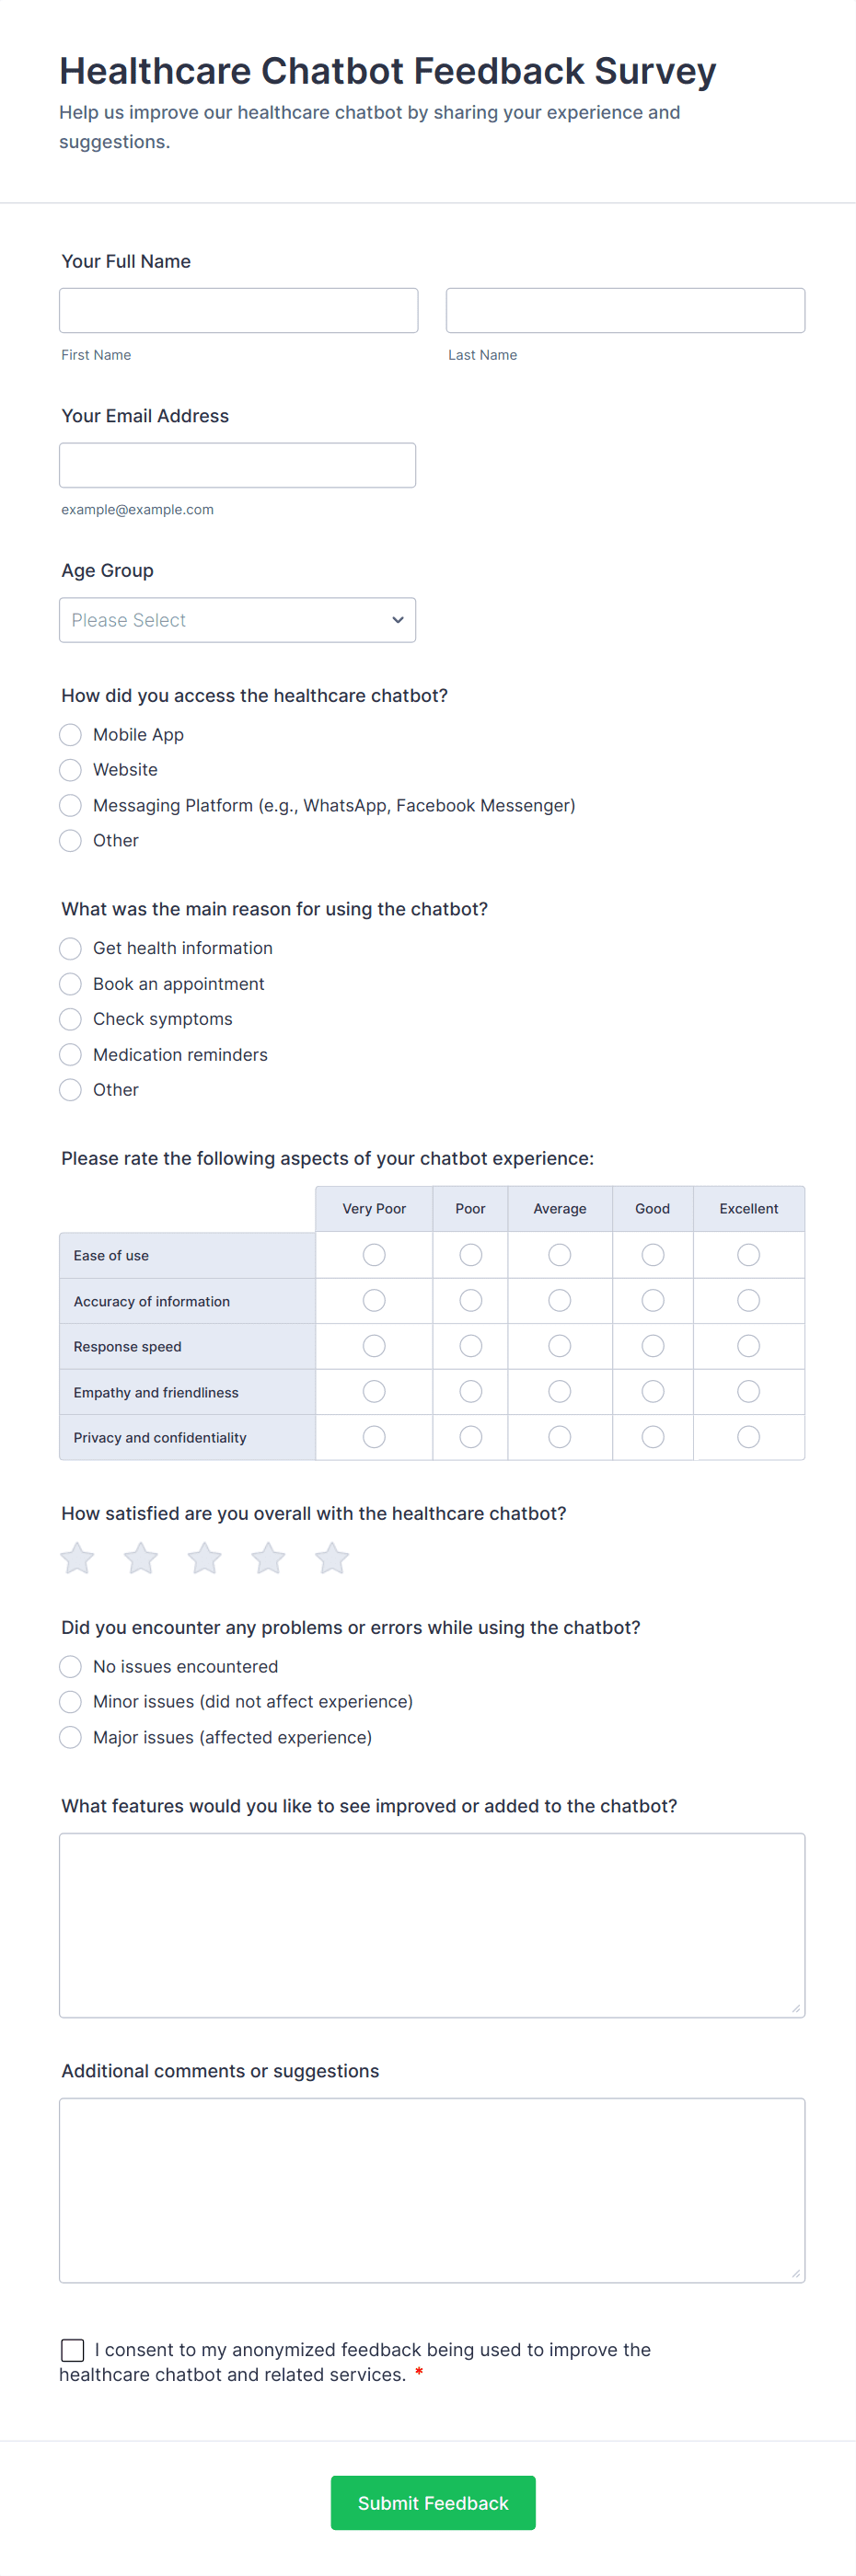Mark Response speed as Average
The width and height of the screenshot is (856, 2576).
(560, 1346)
